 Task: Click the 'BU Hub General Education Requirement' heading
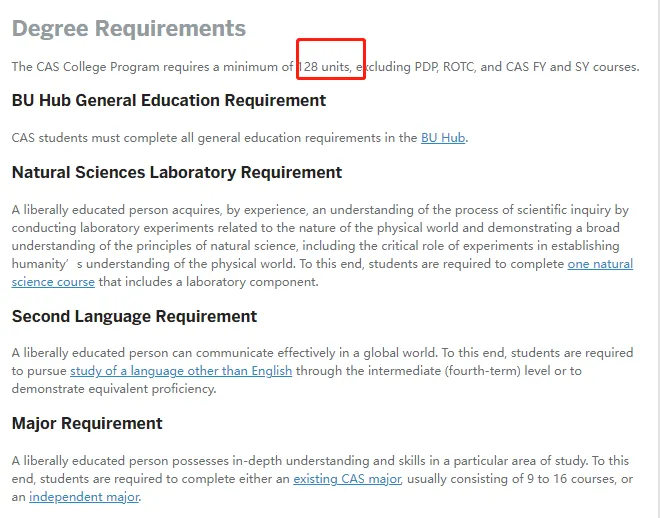click(x=169, y=101)
